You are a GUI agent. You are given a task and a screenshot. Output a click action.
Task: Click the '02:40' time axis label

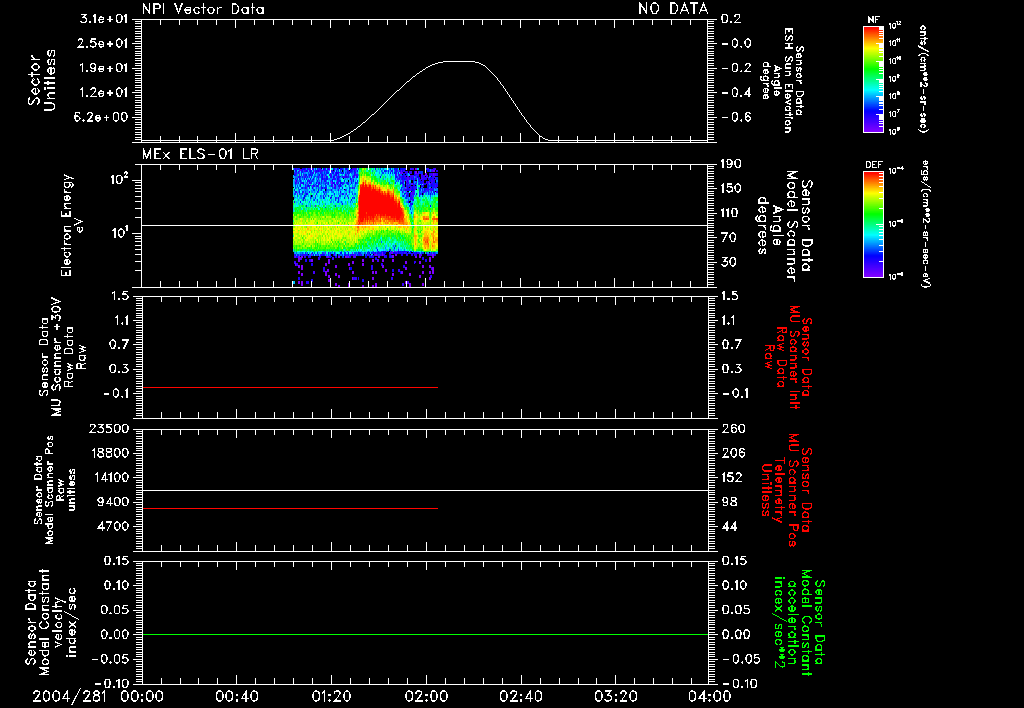(x=521, y=696)
